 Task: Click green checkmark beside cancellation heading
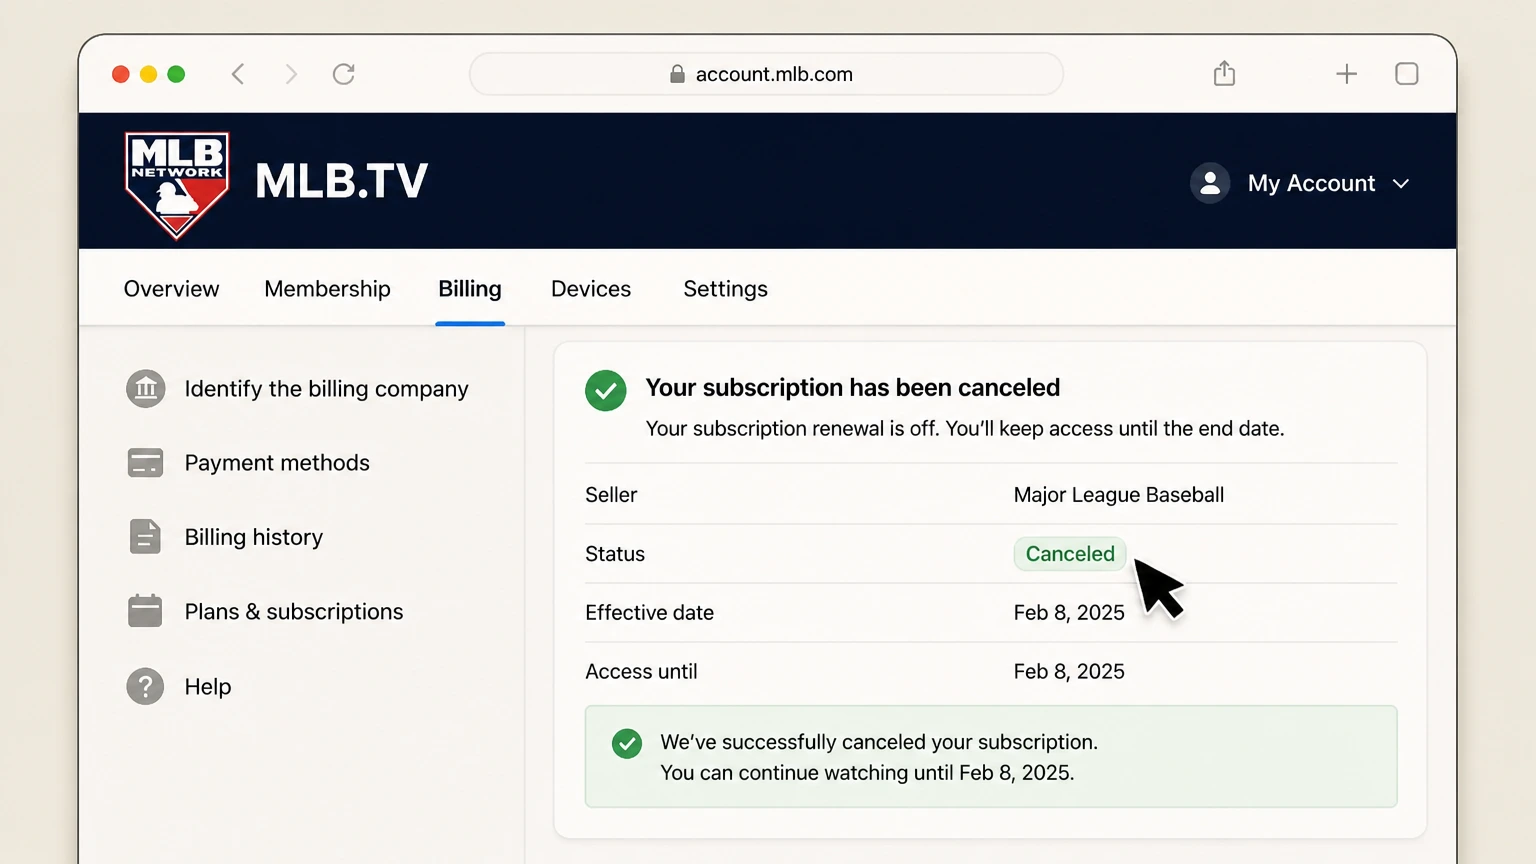pyautogui.click(x=606, y=390)
